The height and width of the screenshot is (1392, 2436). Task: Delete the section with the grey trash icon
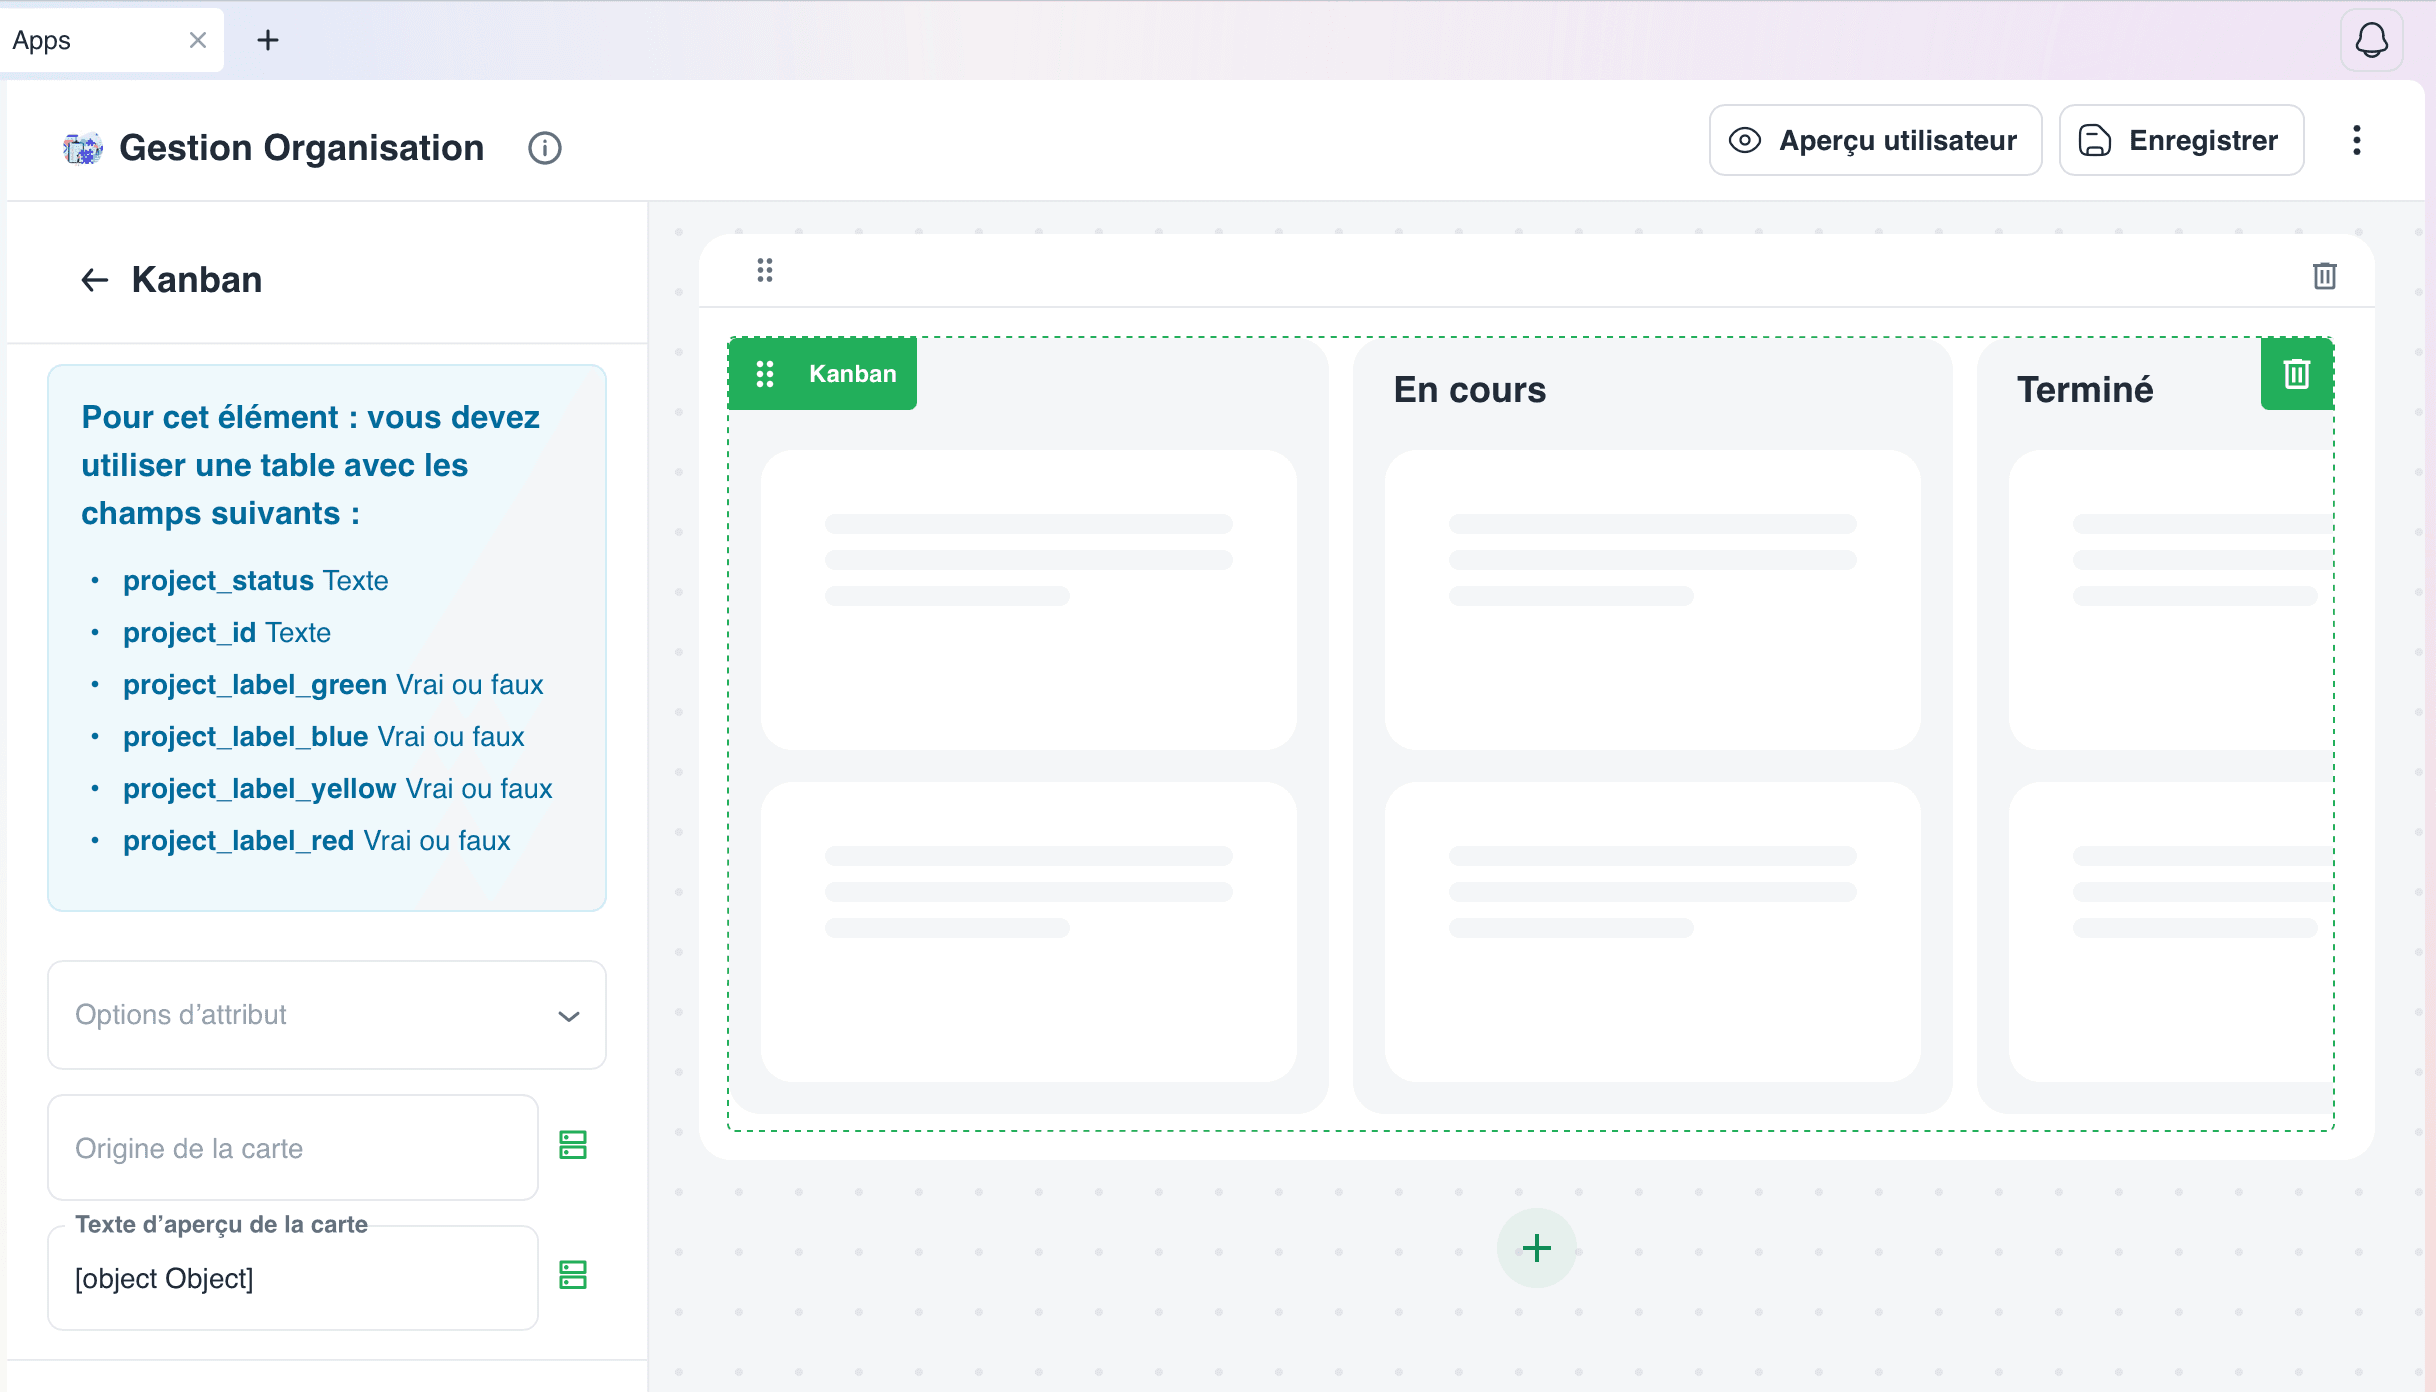click(2325, 275)
